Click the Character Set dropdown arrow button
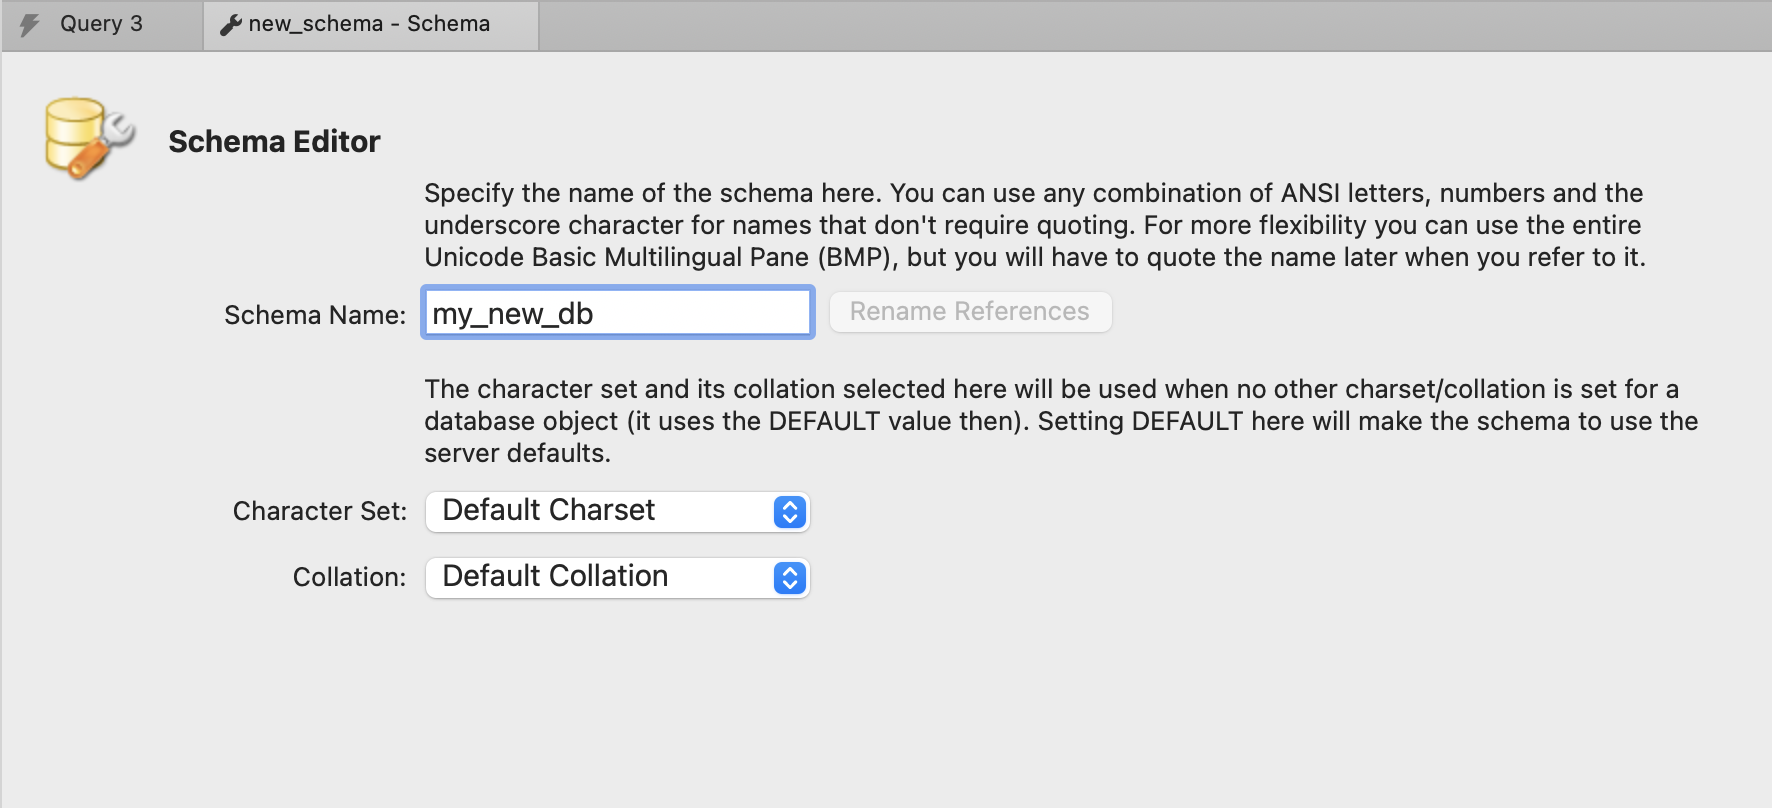This screenshot has height=808, width=1772. click(x=789, y=512)
